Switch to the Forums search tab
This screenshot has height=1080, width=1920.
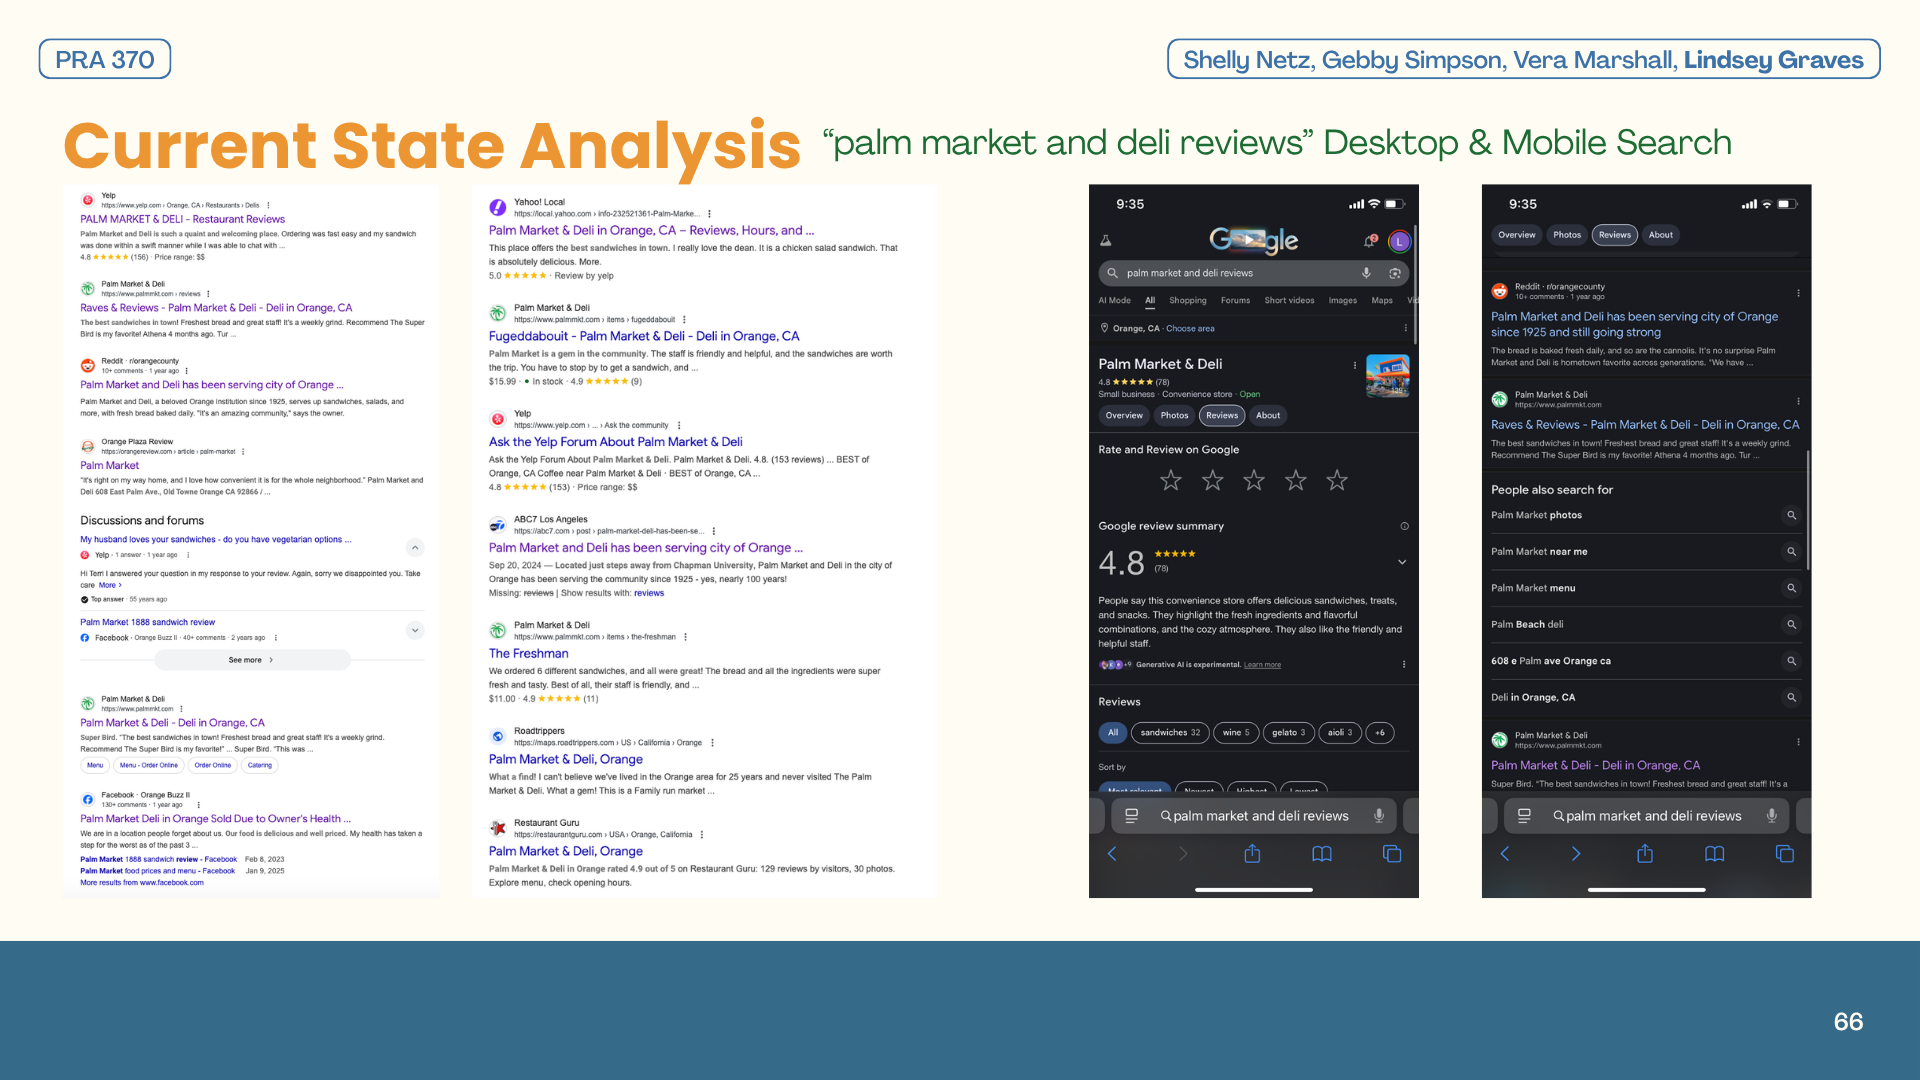point(1235,300)
